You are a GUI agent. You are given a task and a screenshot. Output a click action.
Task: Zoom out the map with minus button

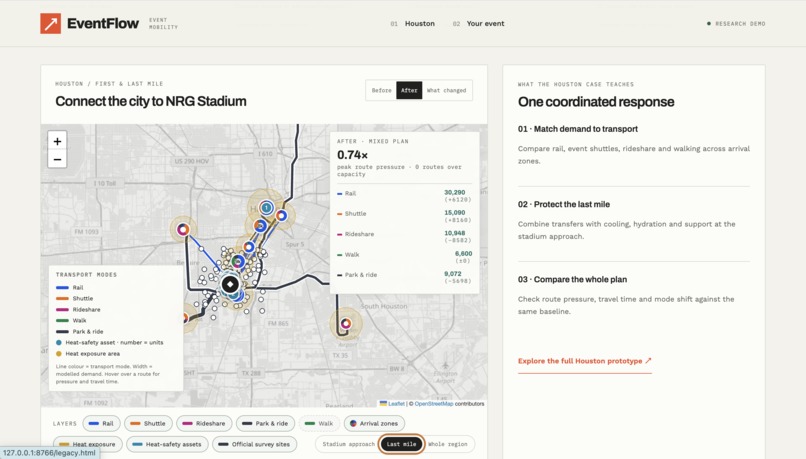[57, 159]
